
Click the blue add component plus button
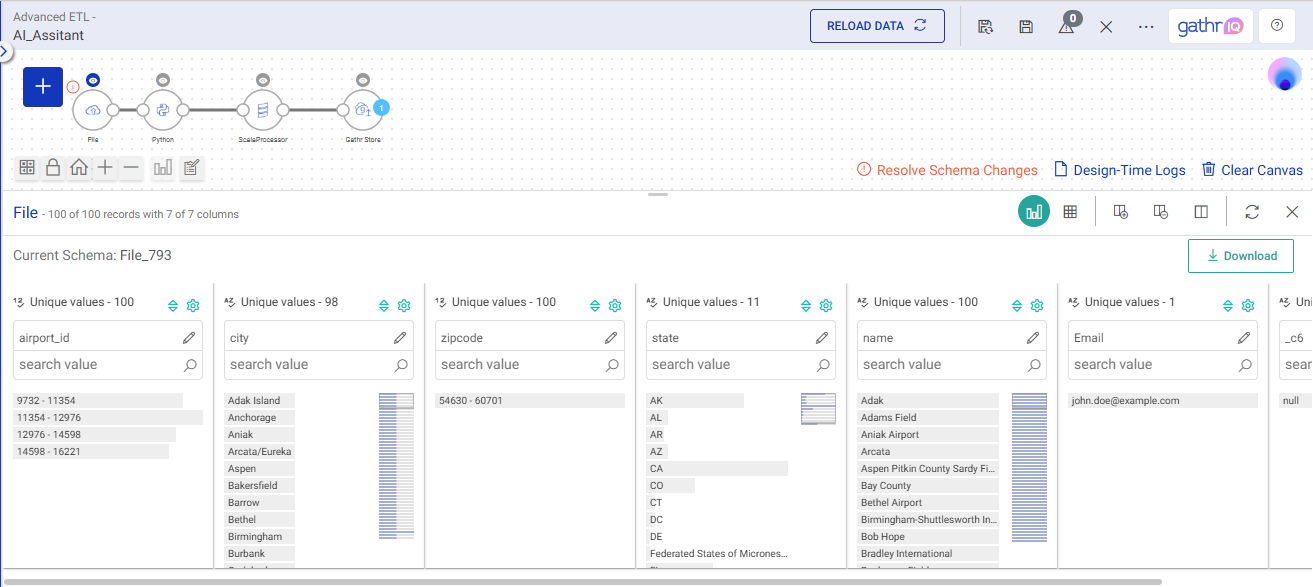[43, 87]
